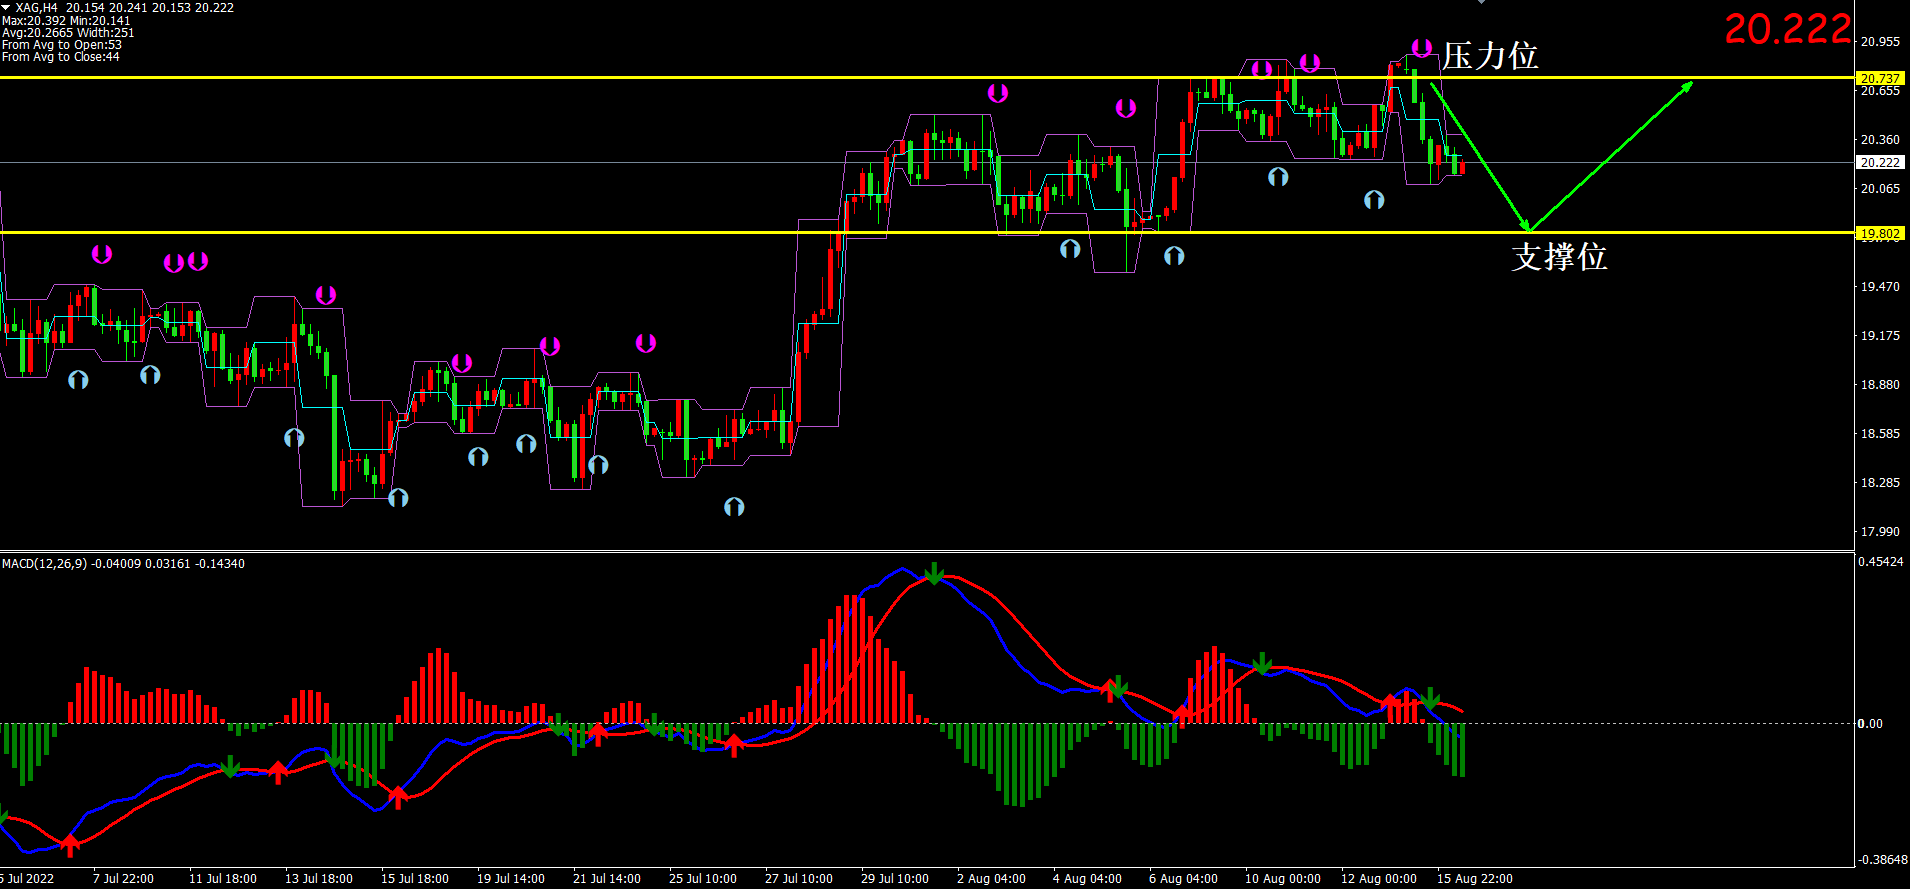Click the green arrowhead pointing at the resistance line
1910x889 pixels.
(1687, 86)
